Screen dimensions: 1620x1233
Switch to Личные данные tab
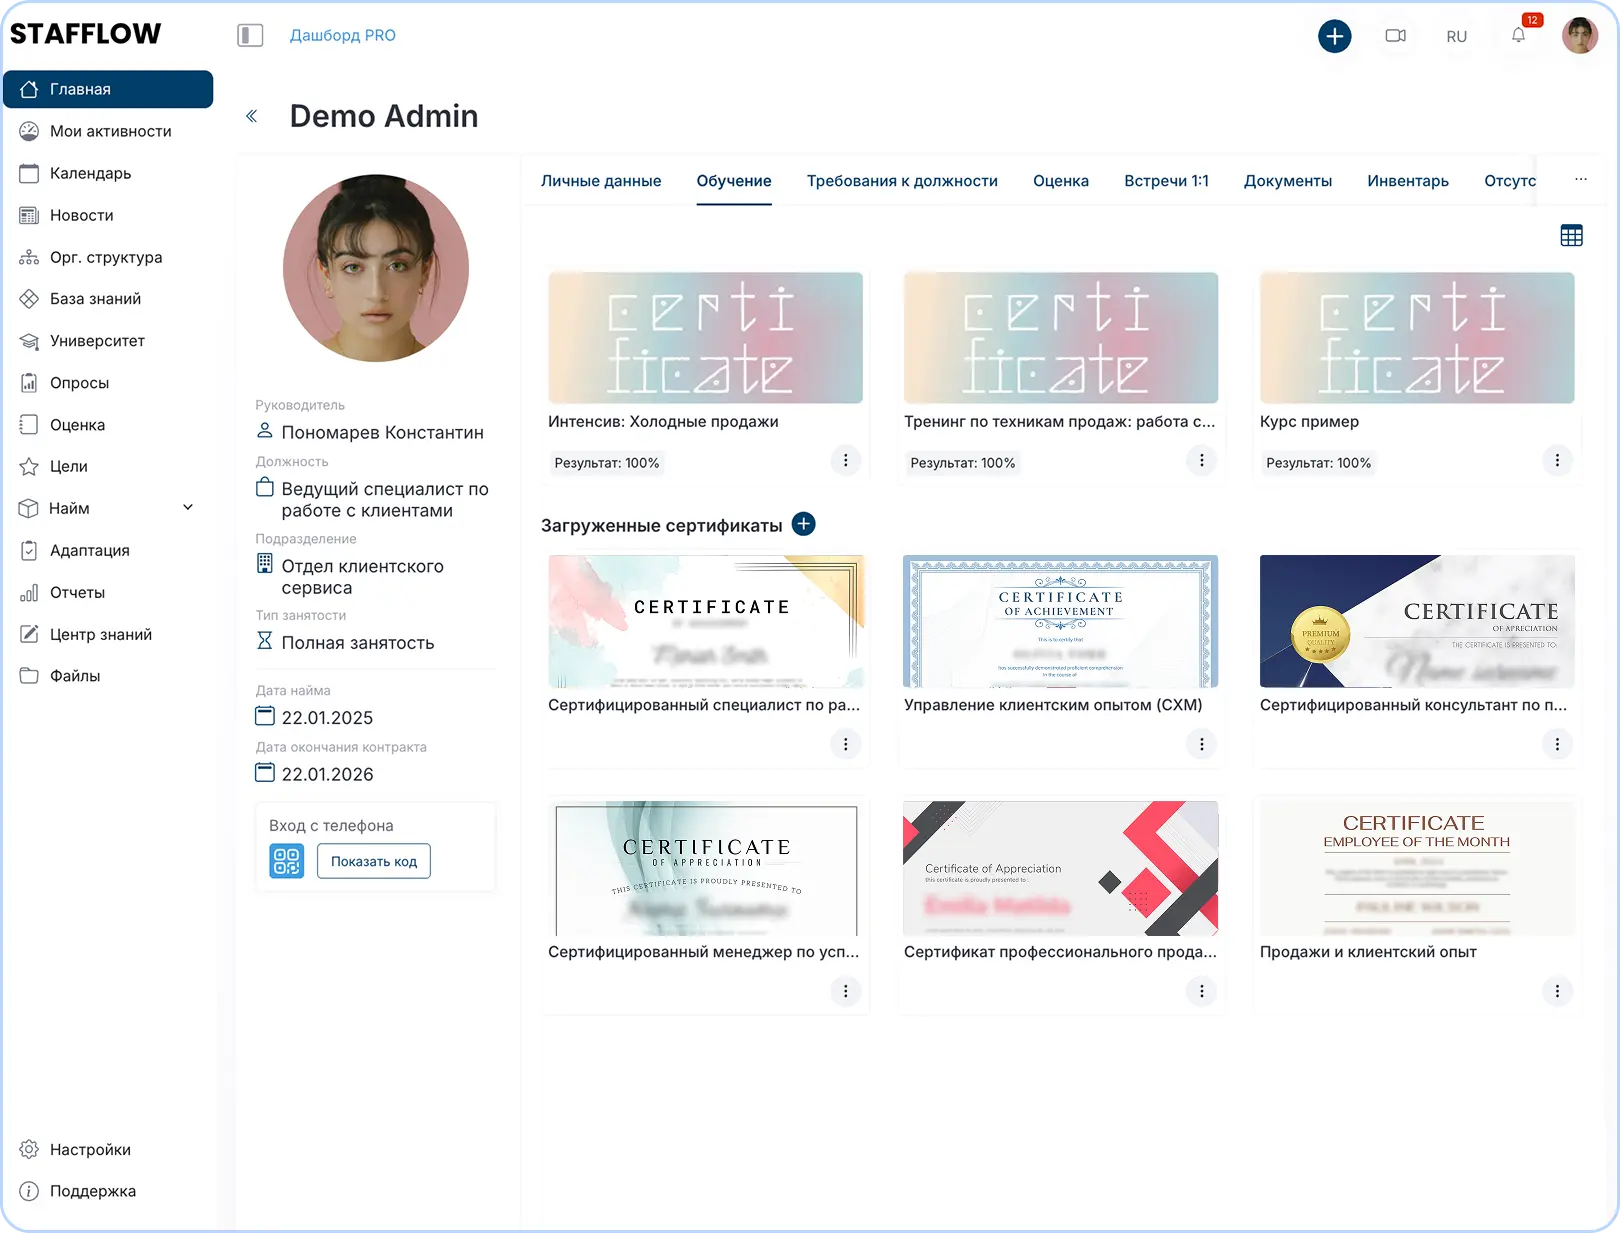[x=601, y=181]
